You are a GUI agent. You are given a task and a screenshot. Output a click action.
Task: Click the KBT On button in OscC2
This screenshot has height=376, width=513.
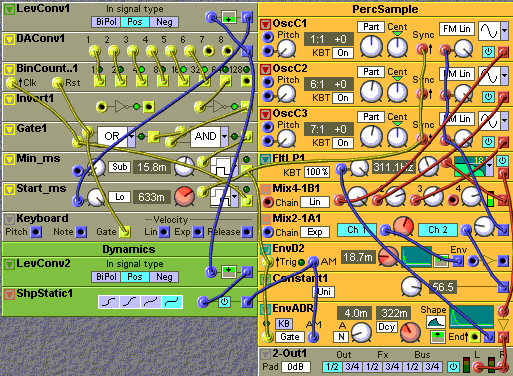click(343, 98)
